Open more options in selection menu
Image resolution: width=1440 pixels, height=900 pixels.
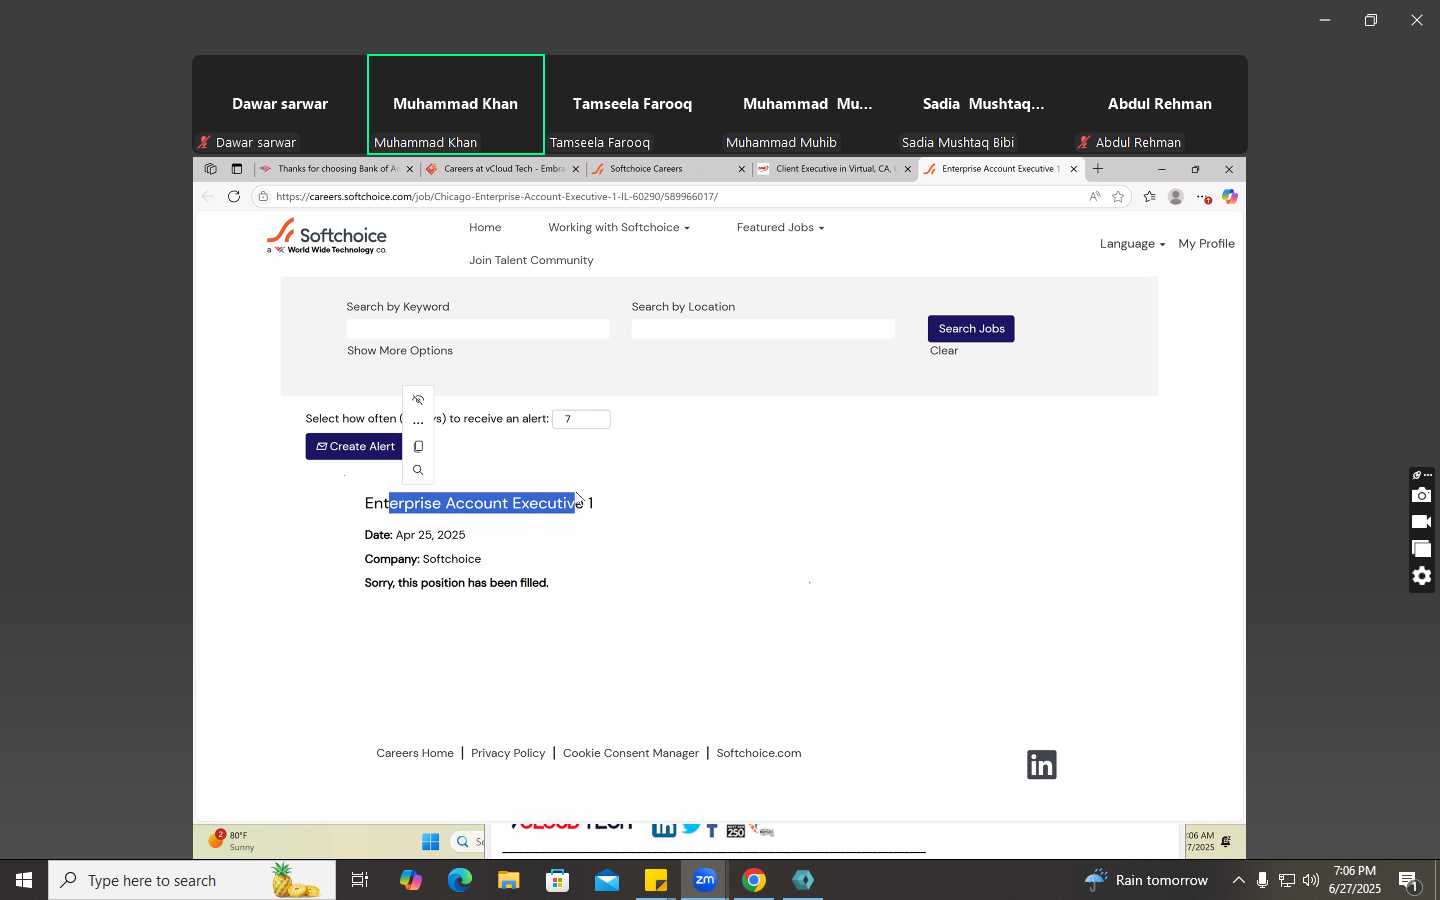pos(419,423)
